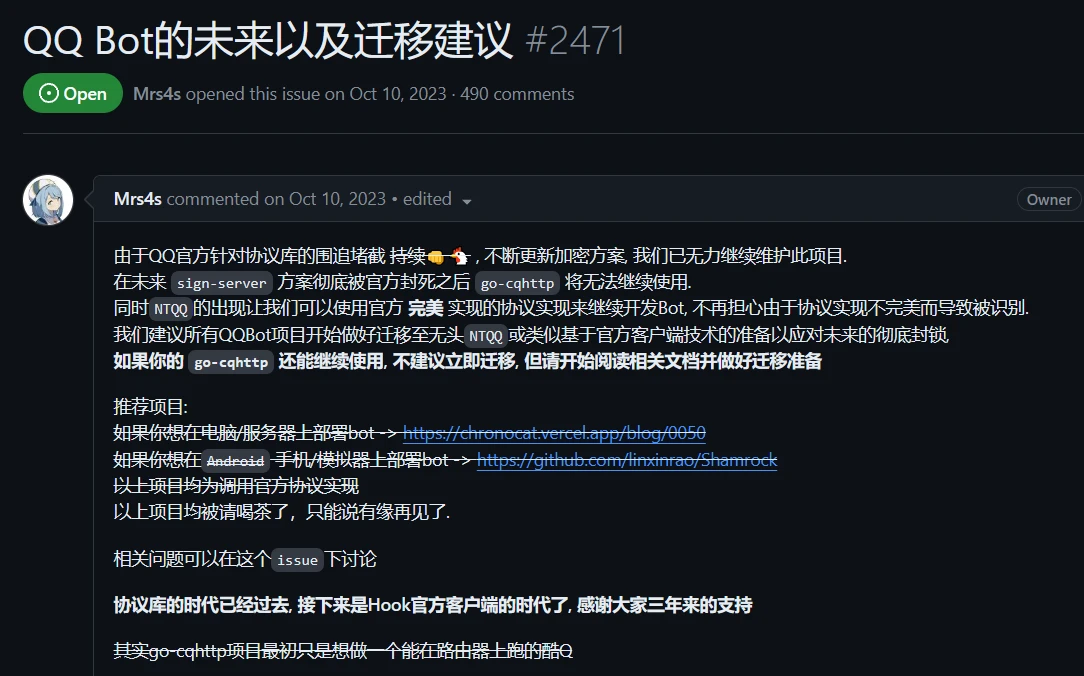The image size is (1084, 676).
Task: Click the issue title QQ Bot的未来以及迁移建议
Action: coord(268,41)
